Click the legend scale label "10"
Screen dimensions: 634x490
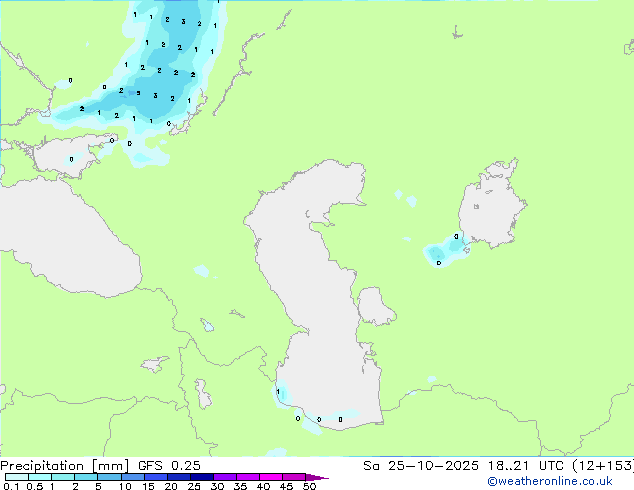click(125, 486)
